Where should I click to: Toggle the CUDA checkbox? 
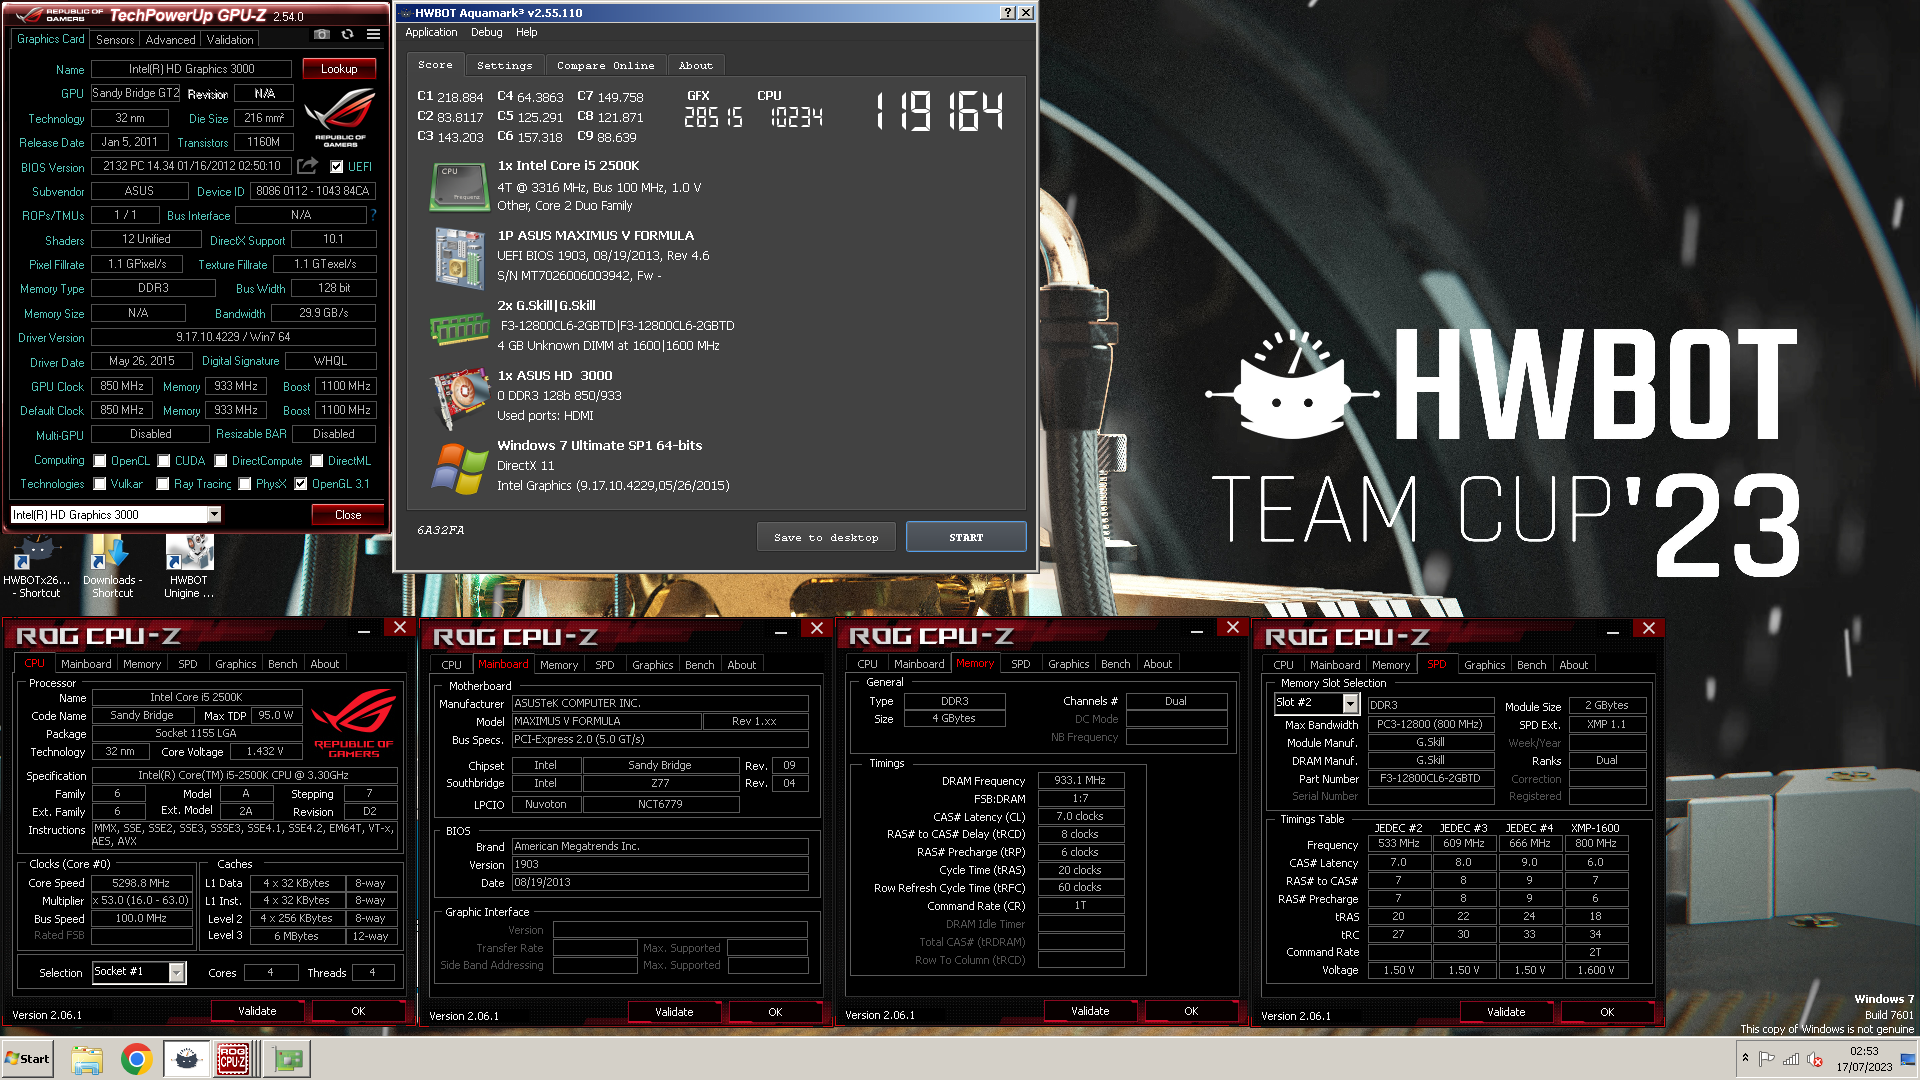(x=164, y=461)
